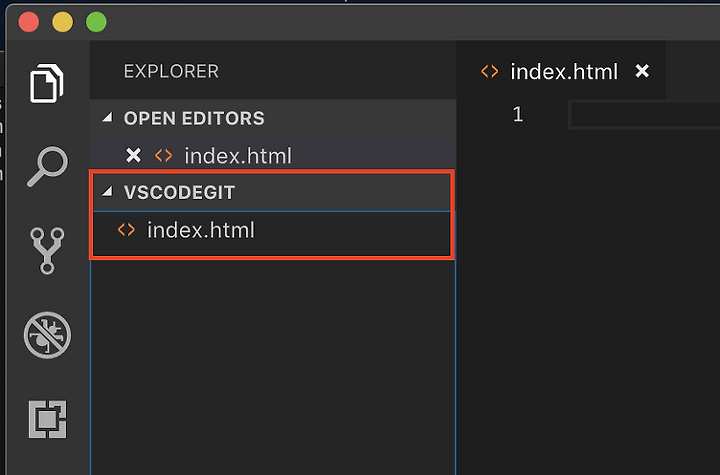Click HTML file icon in Open Editors row

pos(163,155)
